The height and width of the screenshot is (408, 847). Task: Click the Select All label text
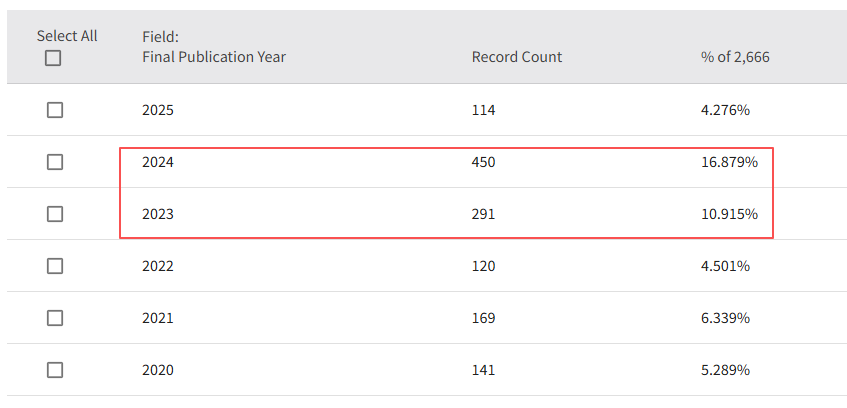pyautogui.click(x=67, y=36)
